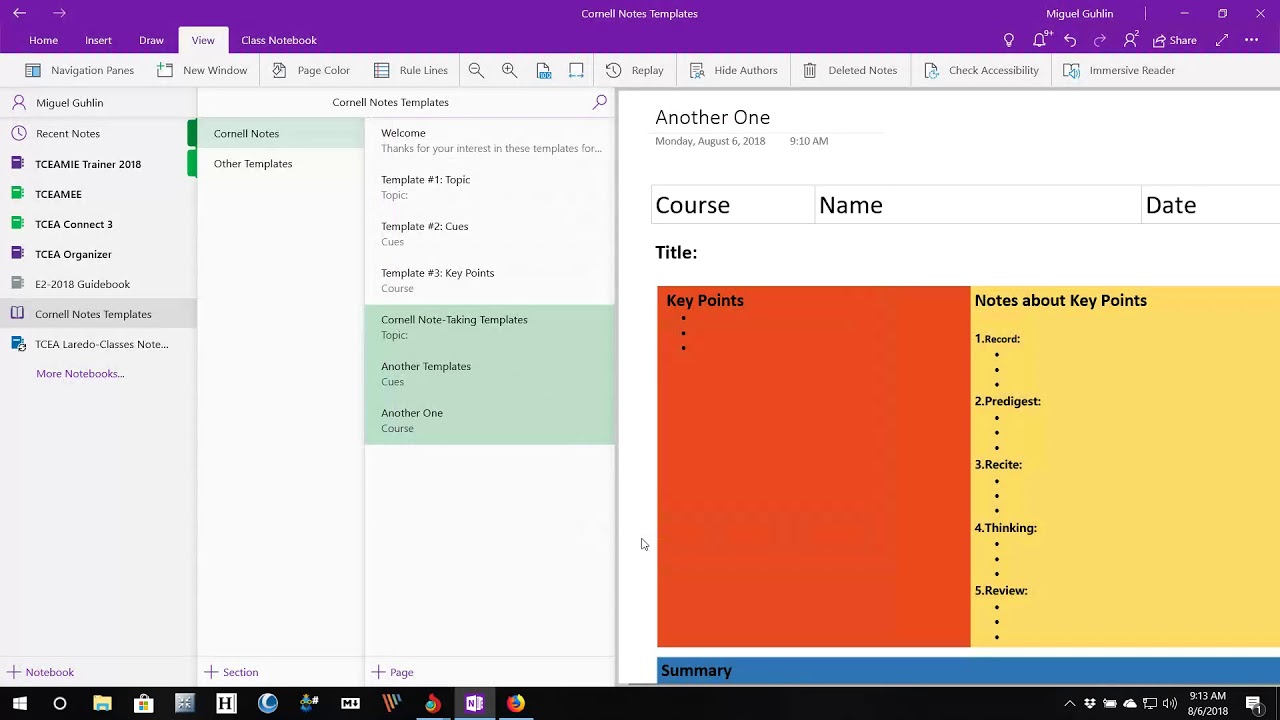
Task: Open the Welcome page
Action: [x=490, y=140]
